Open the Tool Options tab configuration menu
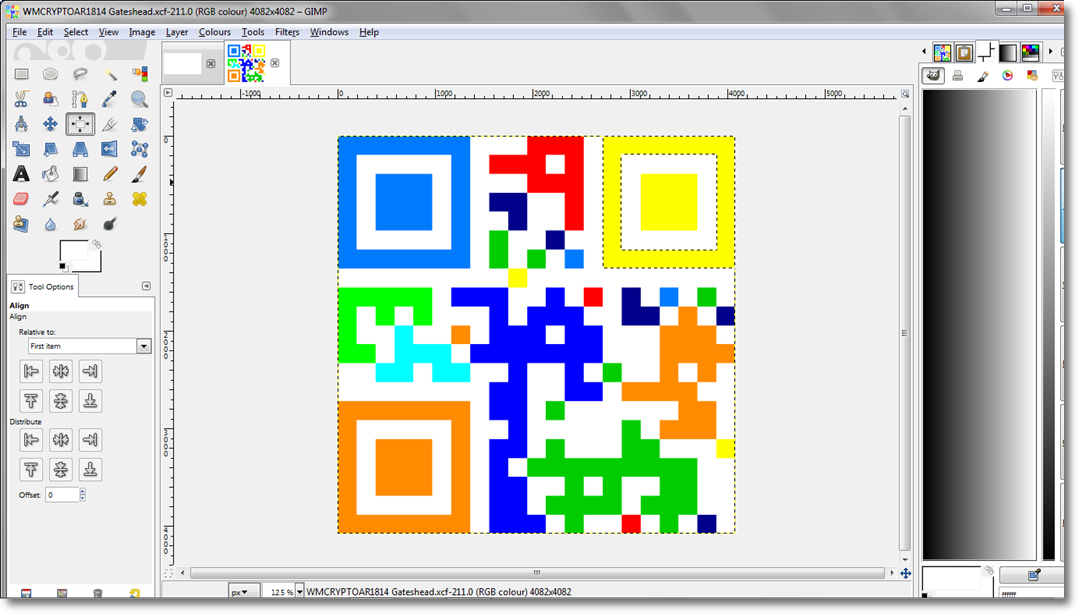Viewport: 1080px width, 615px height. [x=146, y=286]
